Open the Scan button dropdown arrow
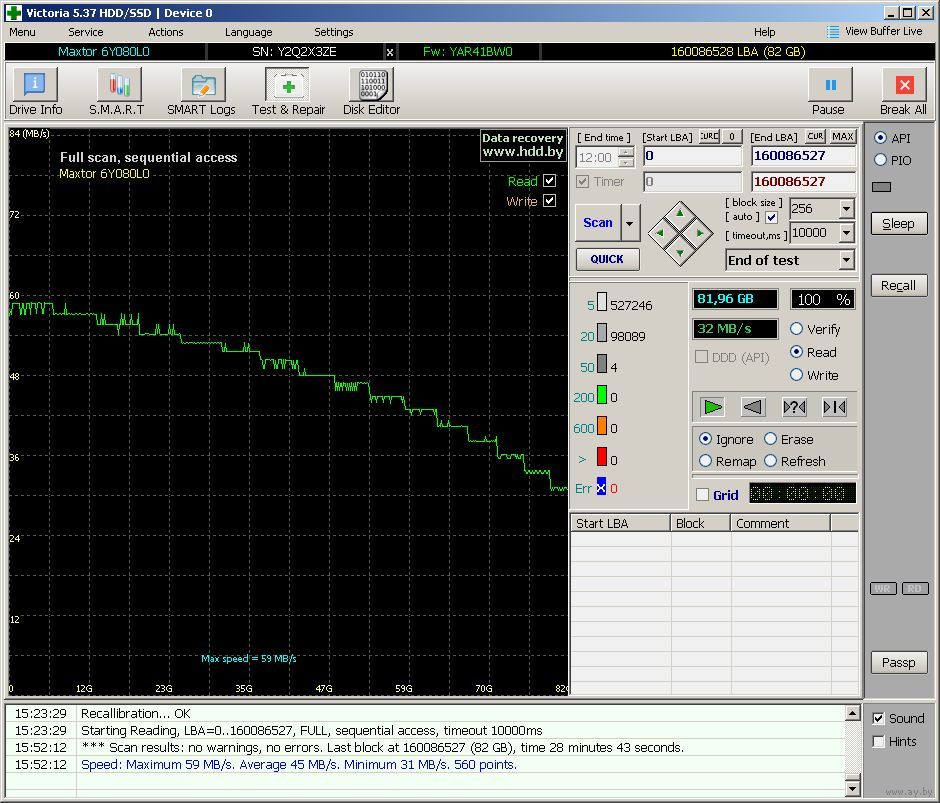Image resolution: width=940 pixels, height=803 pixels. click(629, 222)
